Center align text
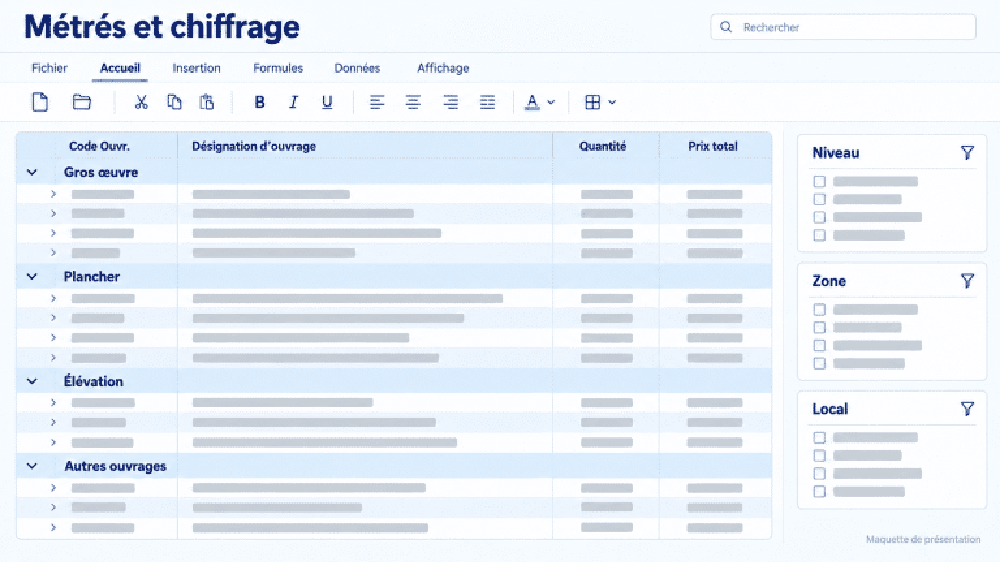Viewport: 1000px width, 562px height. pos(413,102)
